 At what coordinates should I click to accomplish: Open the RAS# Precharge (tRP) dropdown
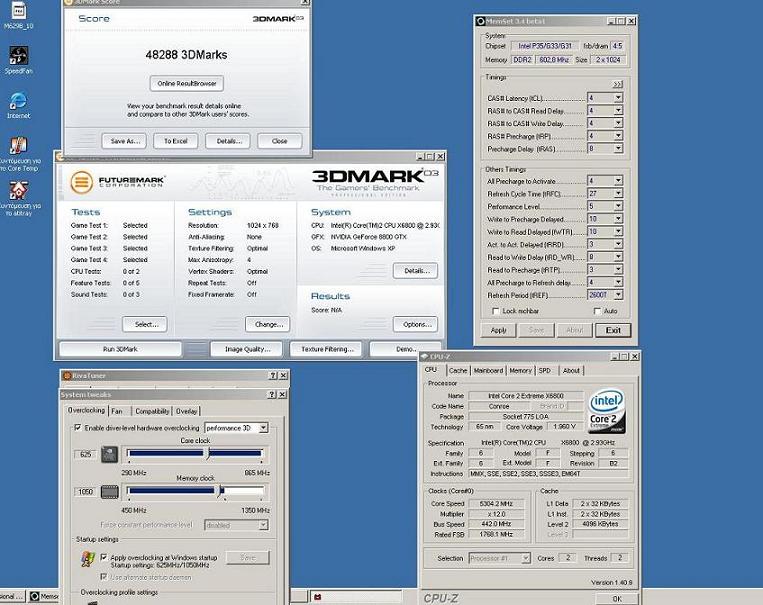click(618, 136)
